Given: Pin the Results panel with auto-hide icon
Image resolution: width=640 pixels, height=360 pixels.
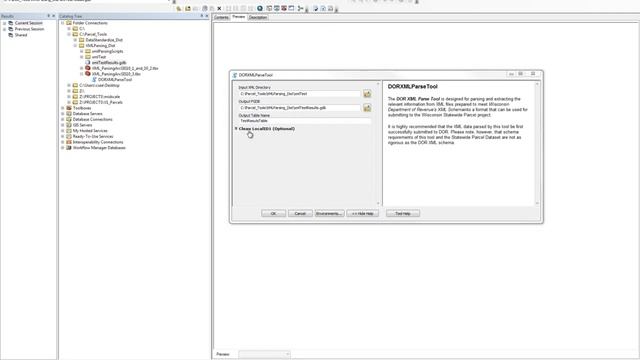Looking at the screenshot, I should tap(48, 16).
